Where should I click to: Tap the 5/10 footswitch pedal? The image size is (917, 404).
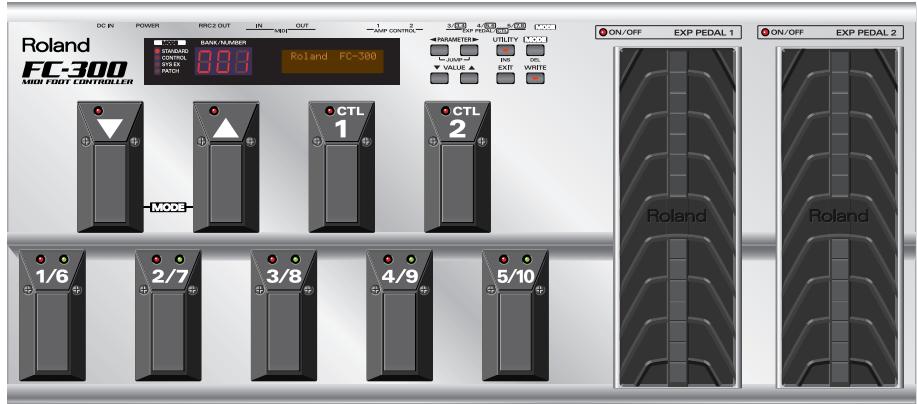(x=515, y=315)
